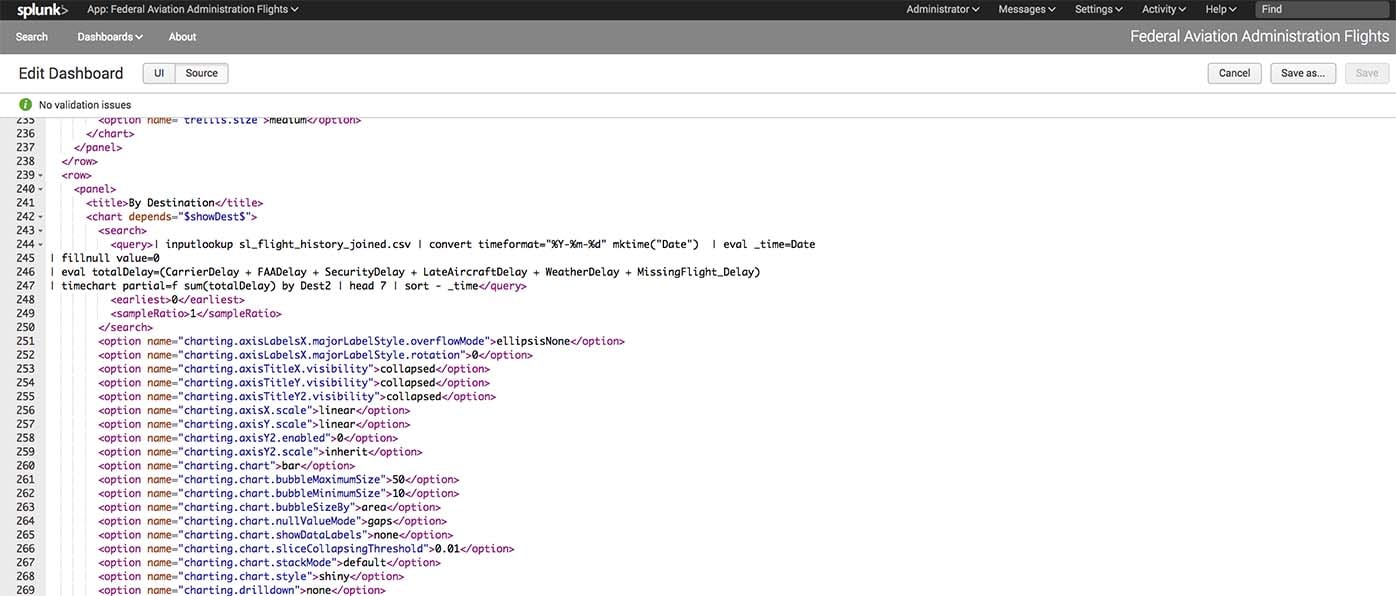The width and height of the screenshot is (1396, 596).
Task: Click the "eval totalDelay" line
Action: click(x=405, y=272)
